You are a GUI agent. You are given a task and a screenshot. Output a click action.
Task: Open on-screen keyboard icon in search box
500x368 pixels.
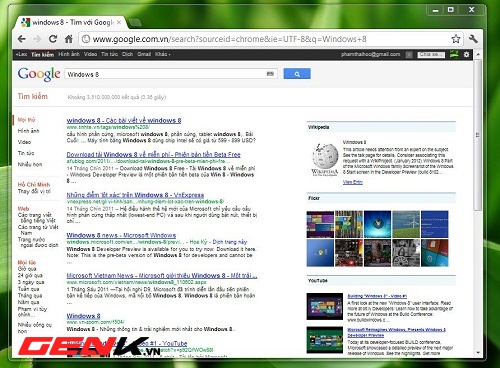click(270, 74)
